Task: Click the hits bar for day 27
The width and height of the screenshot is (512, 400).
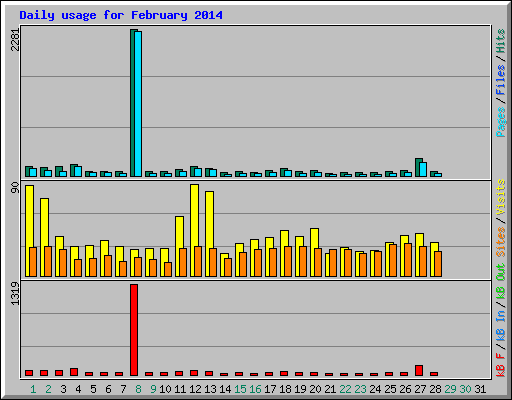Action: [418, 167]
